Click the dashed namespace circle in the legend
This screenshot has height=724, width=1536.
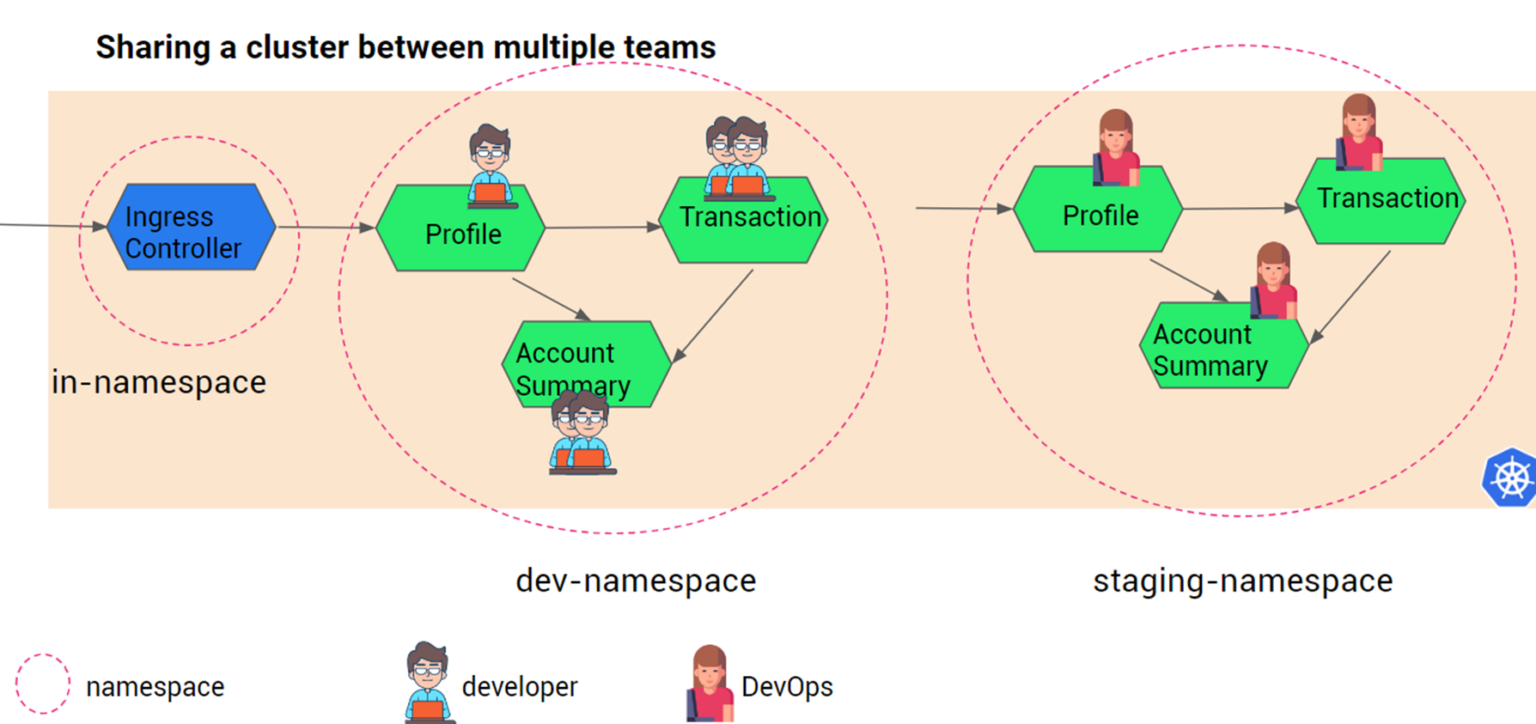pos(43,685)
